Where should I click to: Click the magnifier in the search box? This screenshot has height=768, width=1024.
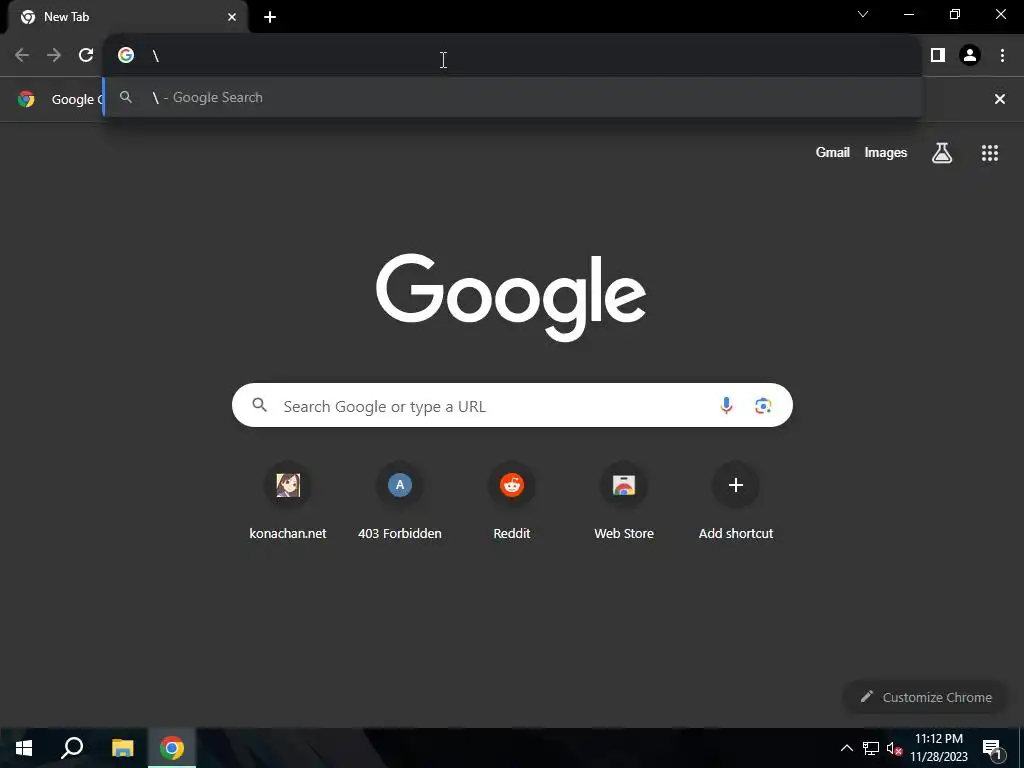tap(260, 406)
